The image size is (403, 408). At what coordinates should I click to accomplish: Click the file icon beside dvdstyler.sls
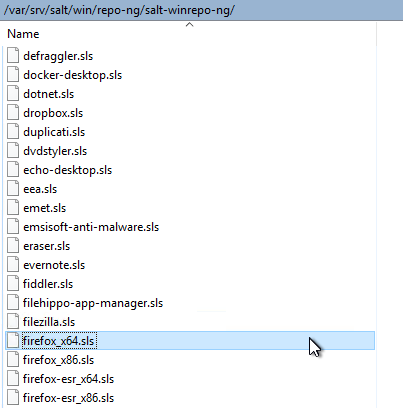[13, 150]
